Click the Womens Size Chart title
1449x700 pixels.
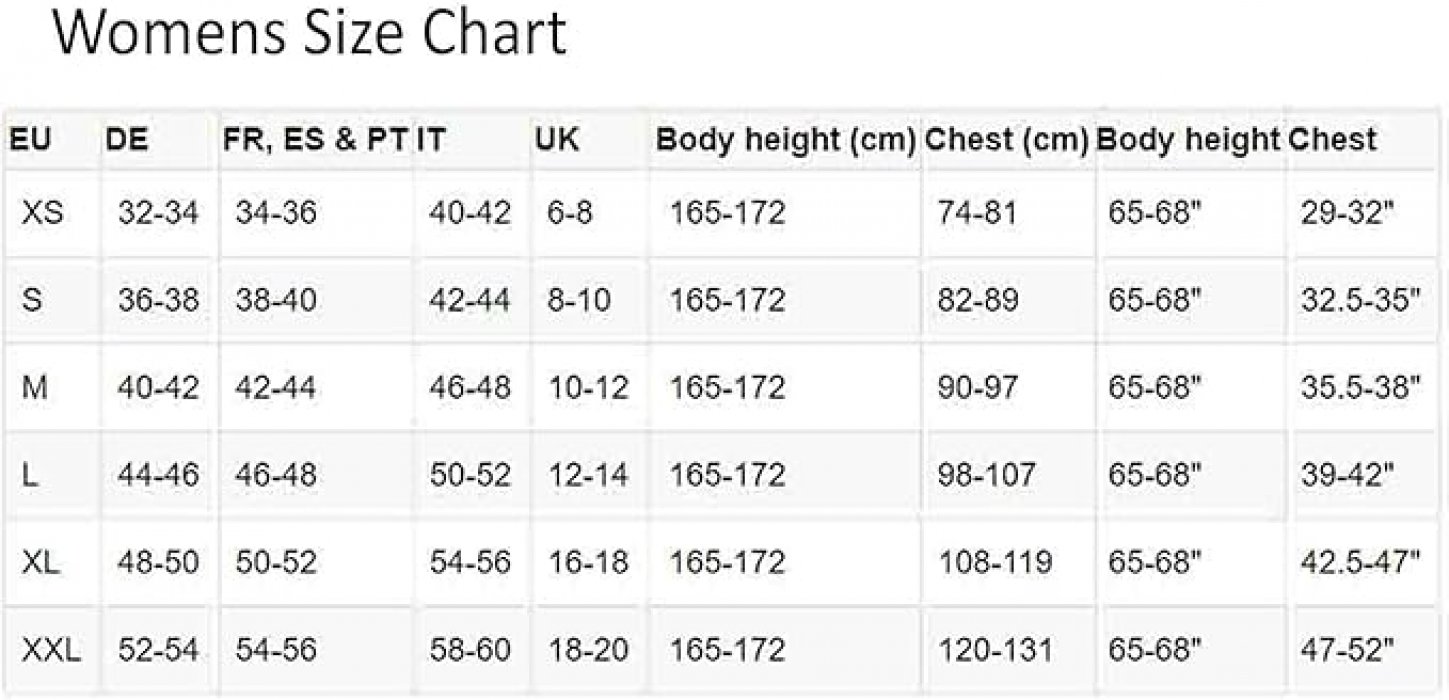click(308, 36)
